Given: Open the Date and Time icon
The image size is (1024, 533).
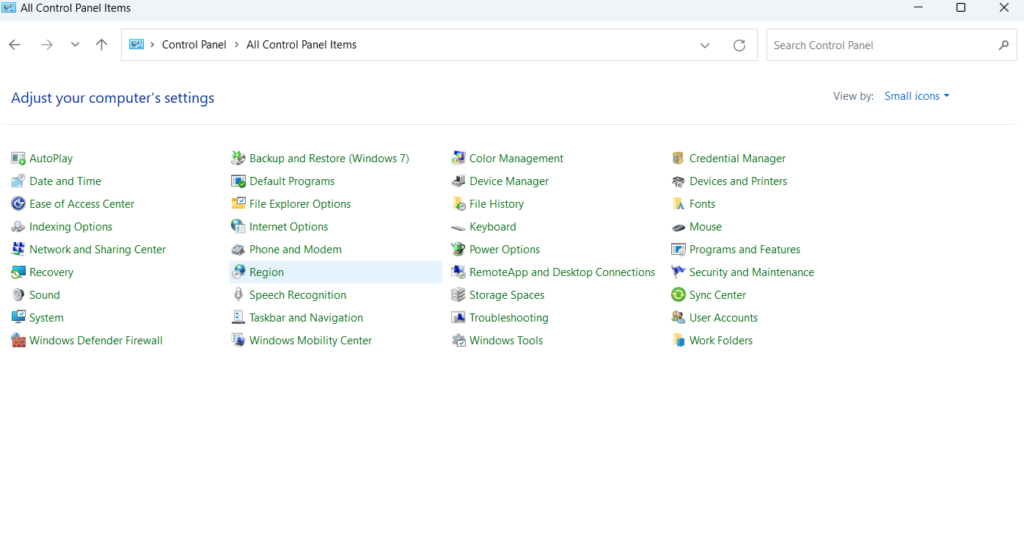Looking at the screenshot, I should 18,182.
